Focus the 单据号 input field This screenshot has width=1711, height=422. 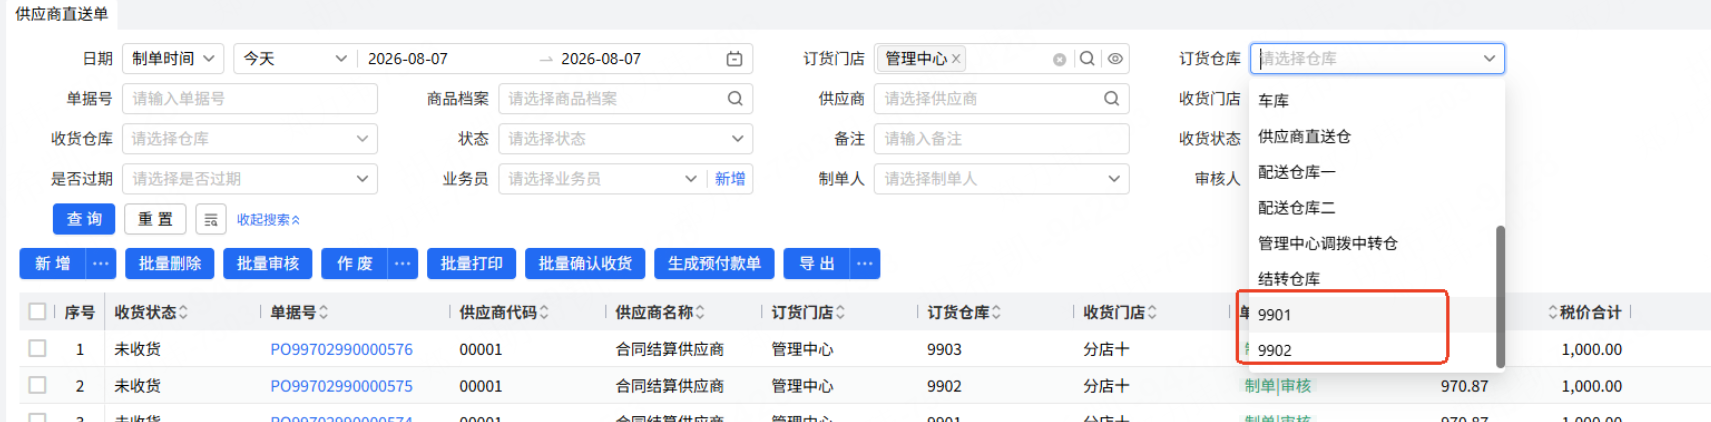pos(249,98)
